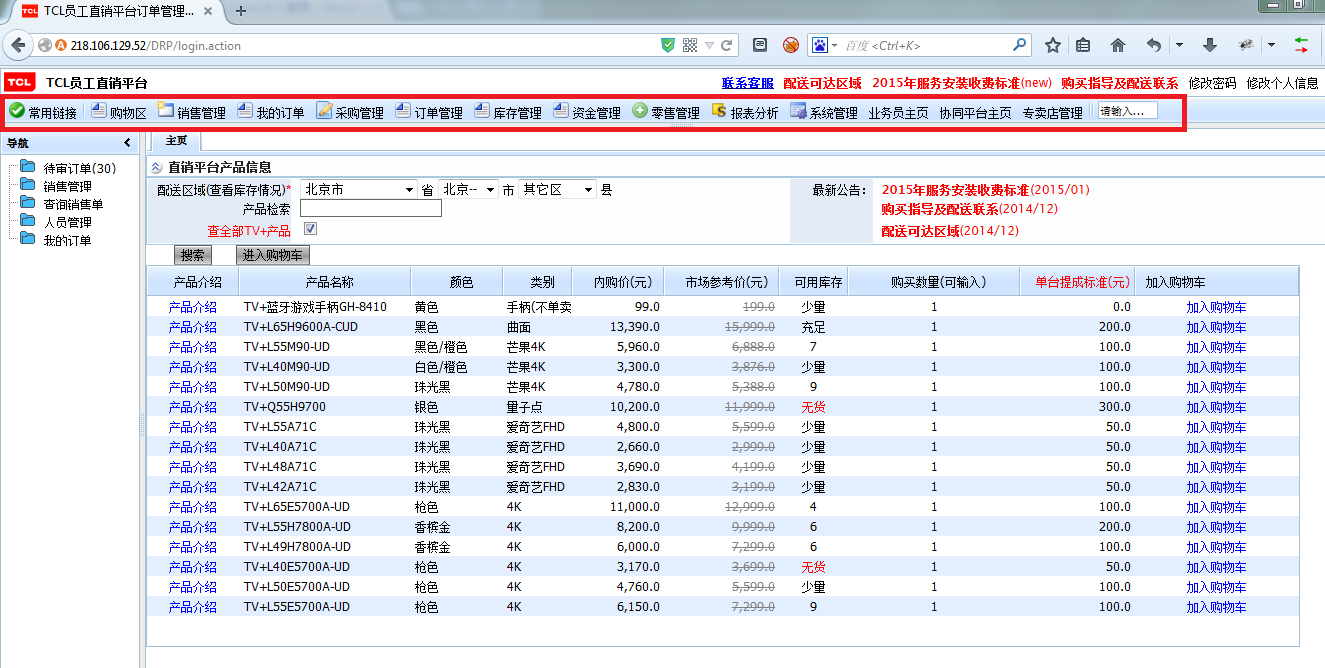Collapse the 直销平台产品信息 panel
Screen dimensions: 1325x668
click(156, 168)
